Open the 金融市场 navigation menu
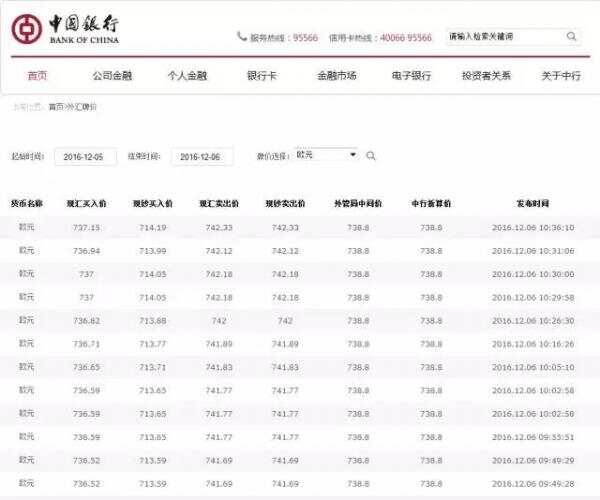This screenshot has width=600, height=500. click(337, 76)
